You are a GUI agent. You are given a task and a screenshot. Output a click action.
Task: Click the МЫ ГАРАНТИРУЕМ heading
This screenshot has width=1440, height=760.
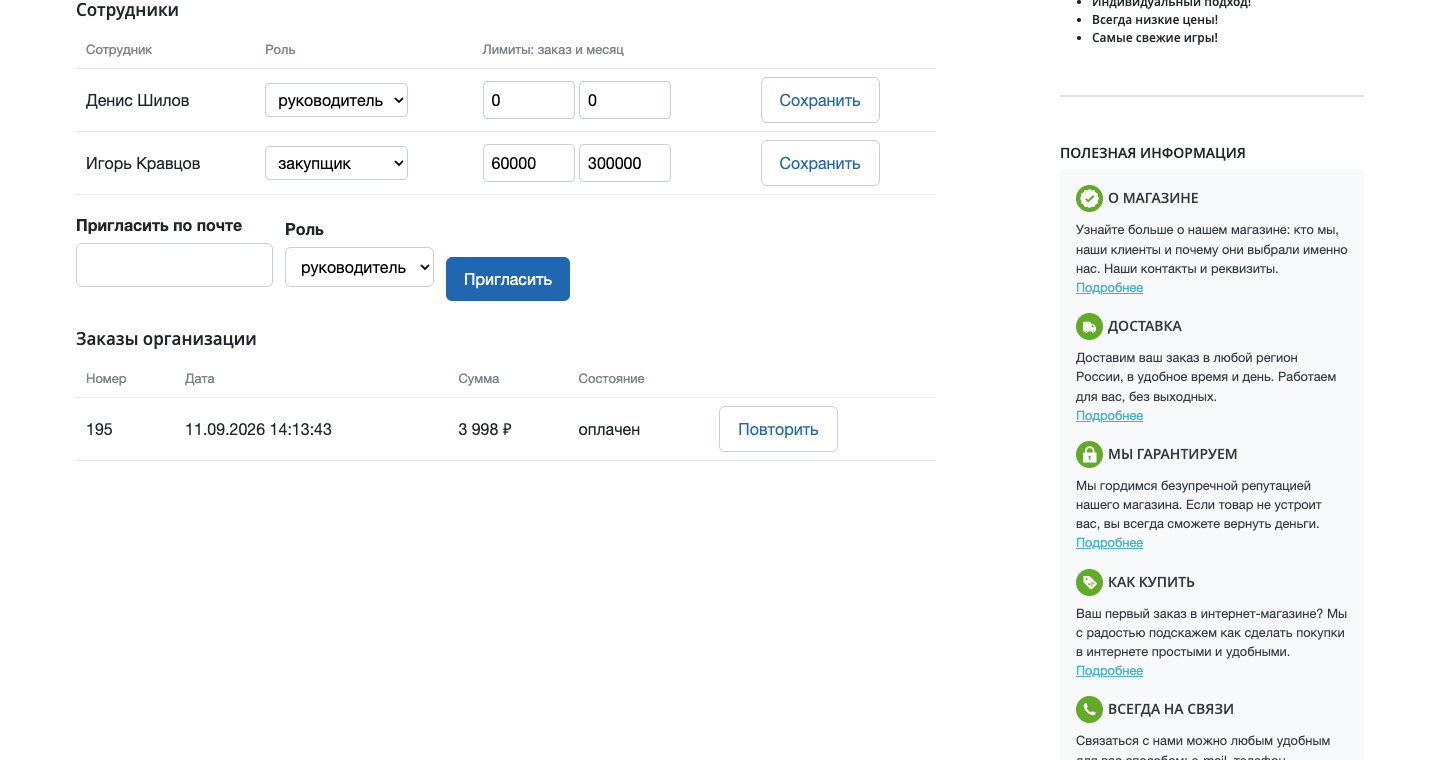click(1173, 454)
